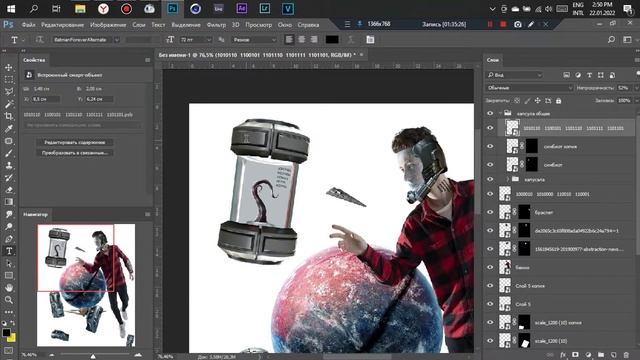Image resolution: width=640 pixels, height=360 pixels.
Task: Stop the screen recording
Action: (503, 24)
